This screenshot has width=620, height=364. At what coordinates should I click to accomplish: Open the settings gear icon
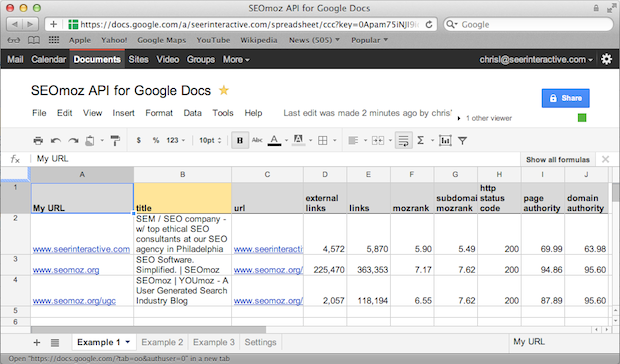pyautogui.click(x=607, y=59)
